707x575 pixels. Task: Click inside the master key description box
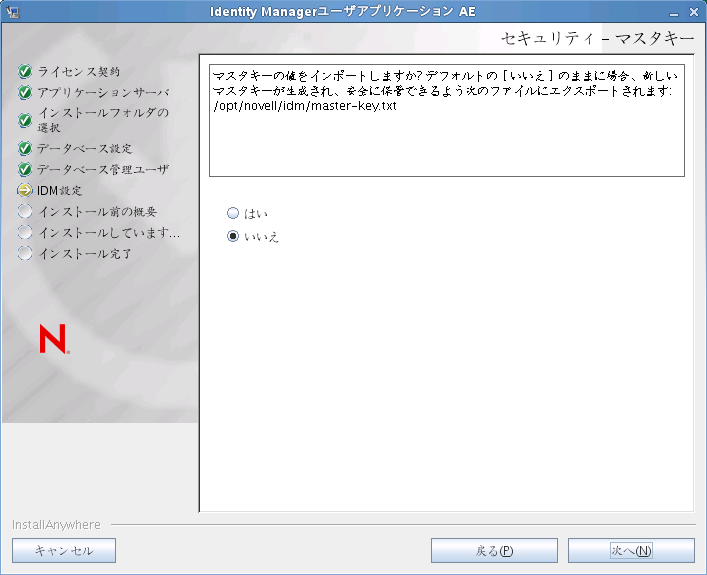click(x=447, y=120)
